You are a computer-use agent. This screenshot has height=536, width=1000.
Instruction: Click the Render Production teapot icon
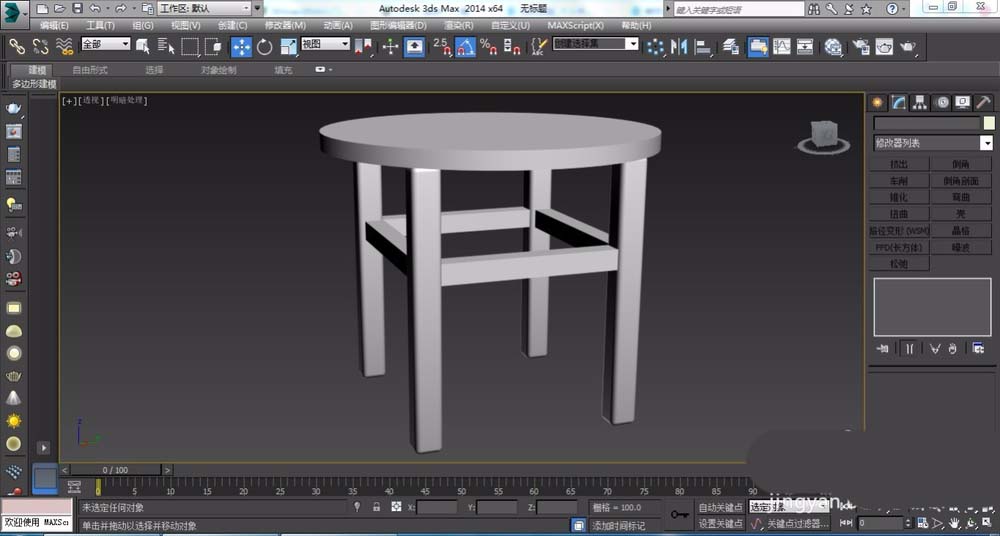(x=908, y=47)
